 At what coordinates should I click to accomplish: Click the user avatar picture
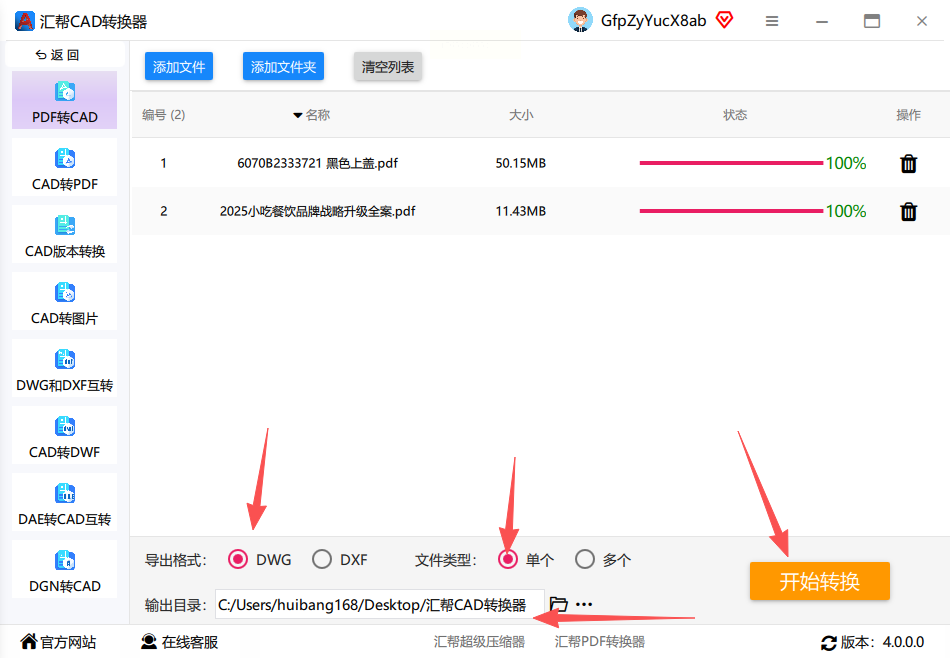(580, 20)
